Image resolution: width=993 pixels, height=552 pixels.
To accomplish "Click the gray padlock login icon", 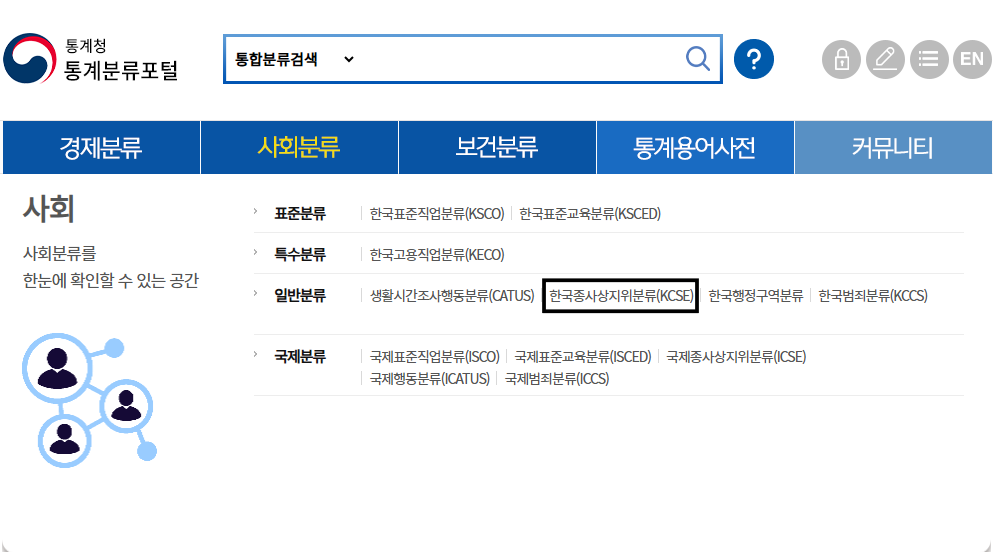I will coord(841,59).
